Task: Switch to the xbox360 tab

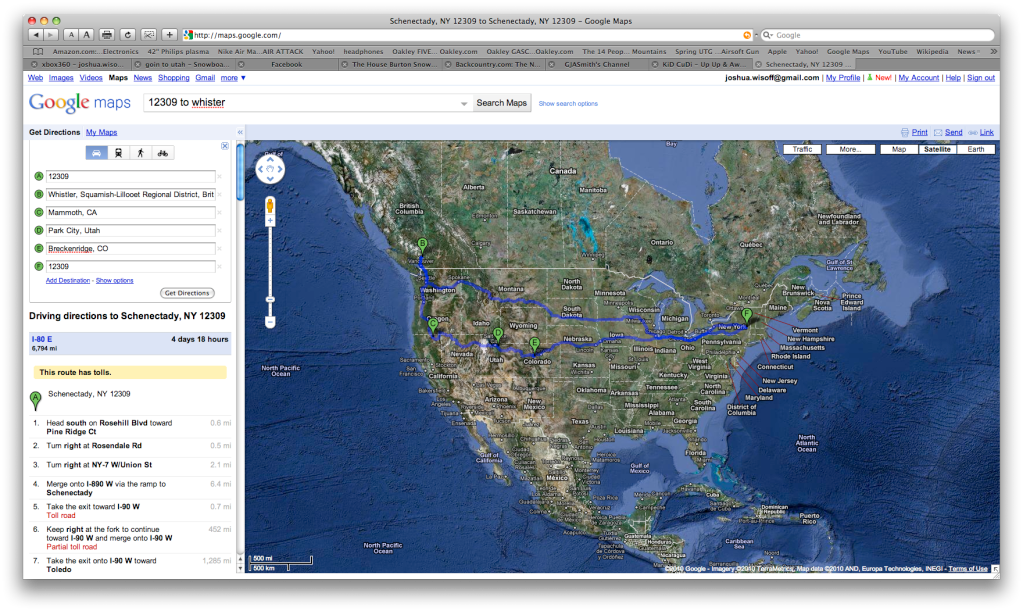Action: pyautogui.click(x=78, y=65)
